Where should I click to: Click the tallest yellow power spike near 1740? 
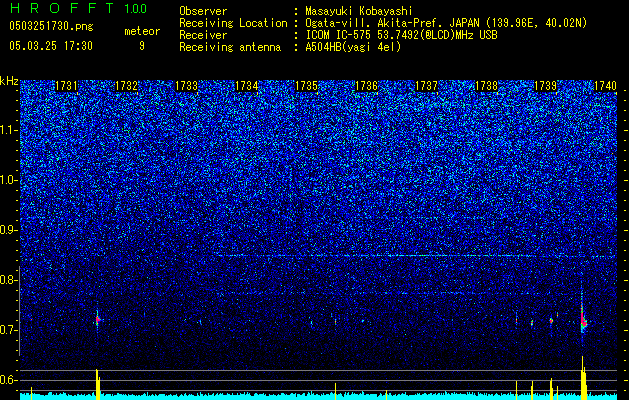[x=582, y=378]
